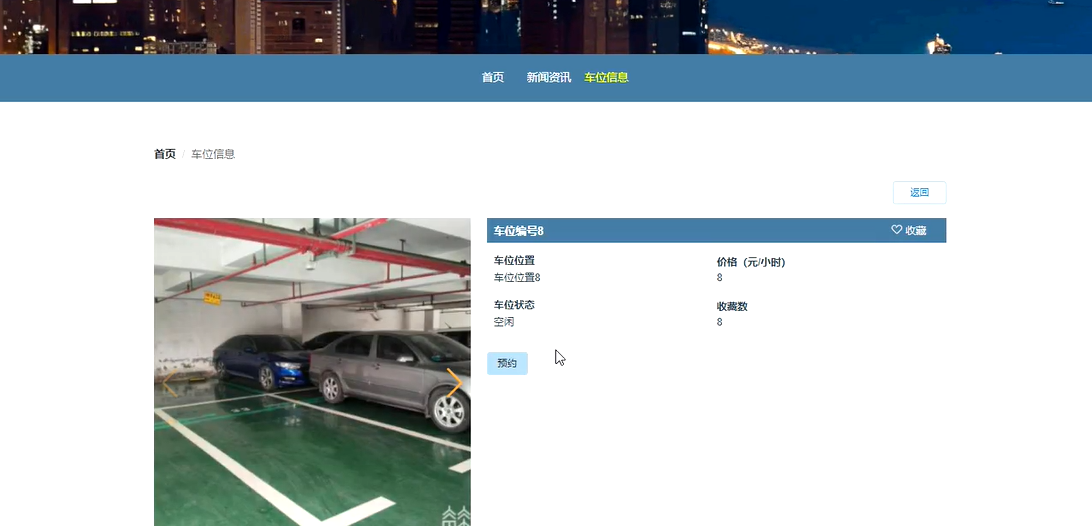Open the 新闻资讯 navigation menu item

pos(549,77)
